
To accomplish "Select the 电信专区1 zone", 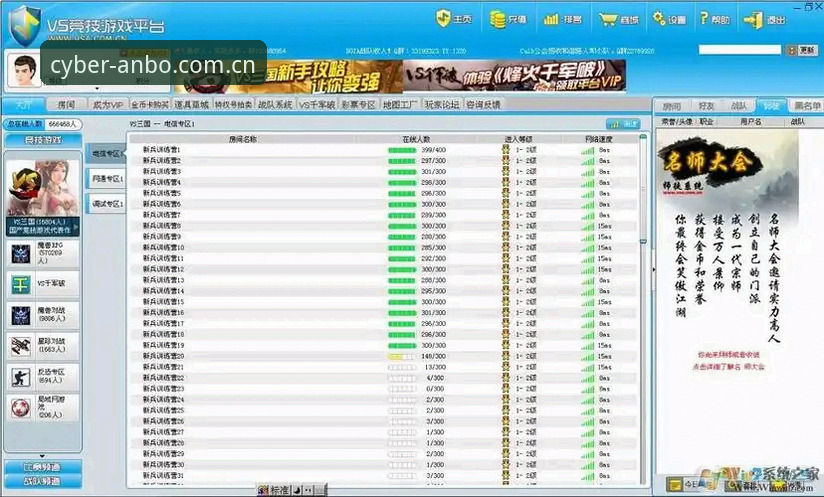I will point(107,153).
